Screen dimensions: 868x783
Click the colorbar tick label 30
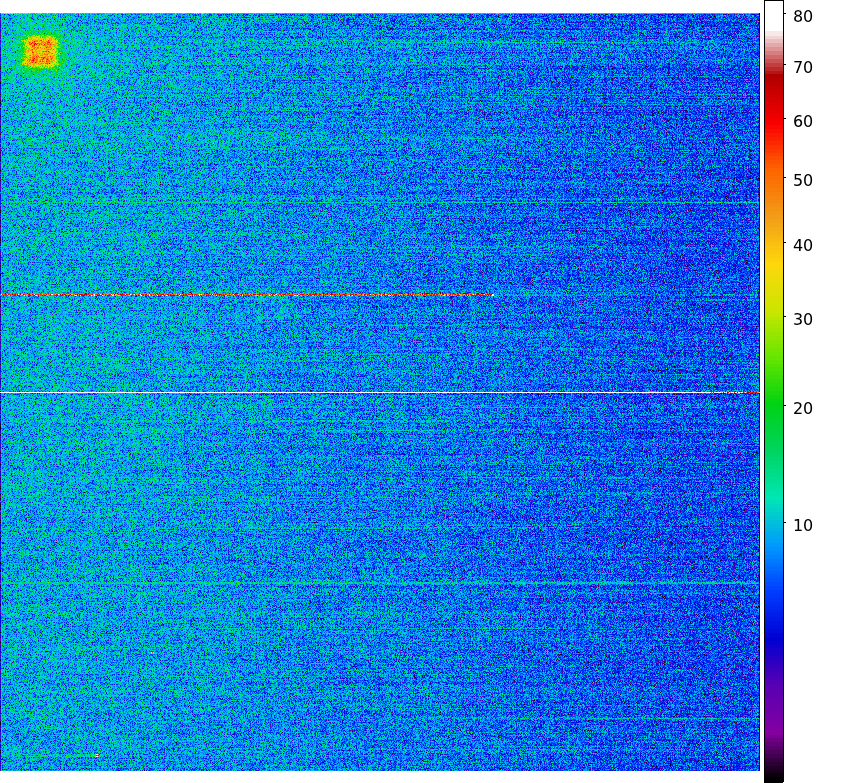click(x=803, y=320)
